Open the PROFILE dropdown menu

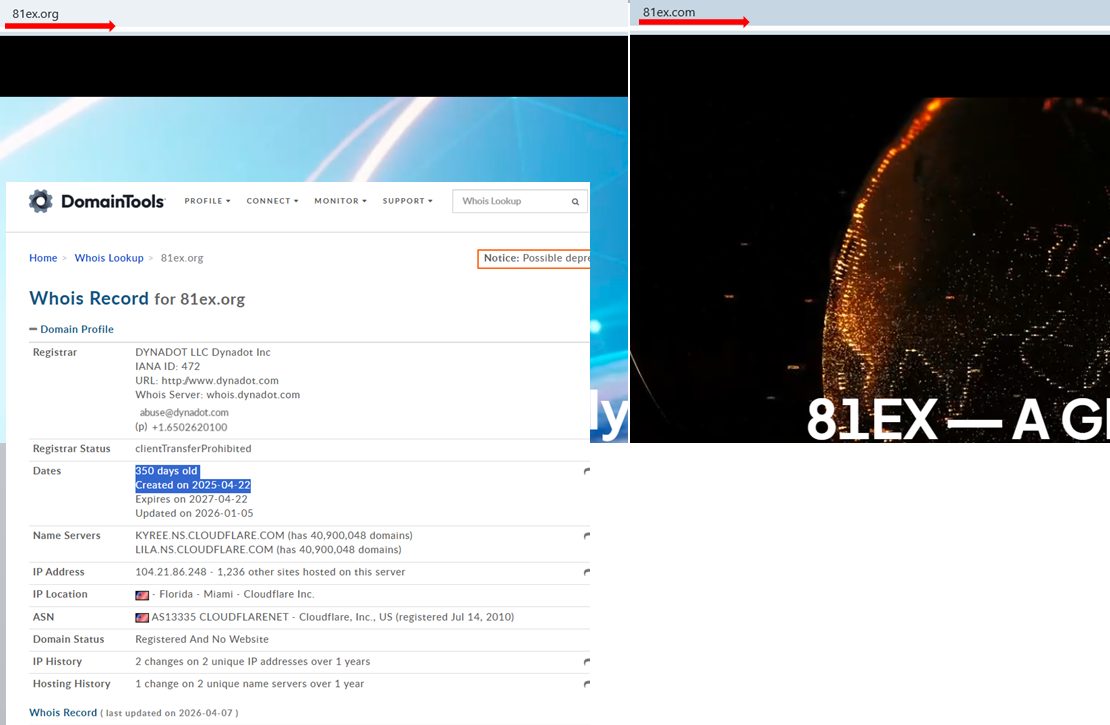tap(207, 201)
